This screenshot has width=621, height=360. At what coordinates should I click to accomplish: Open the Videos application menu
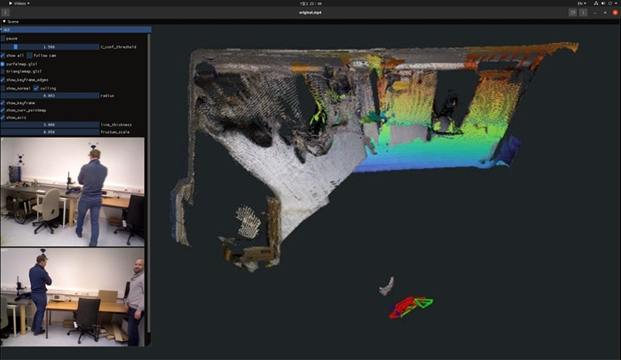[x=19, y=3]
